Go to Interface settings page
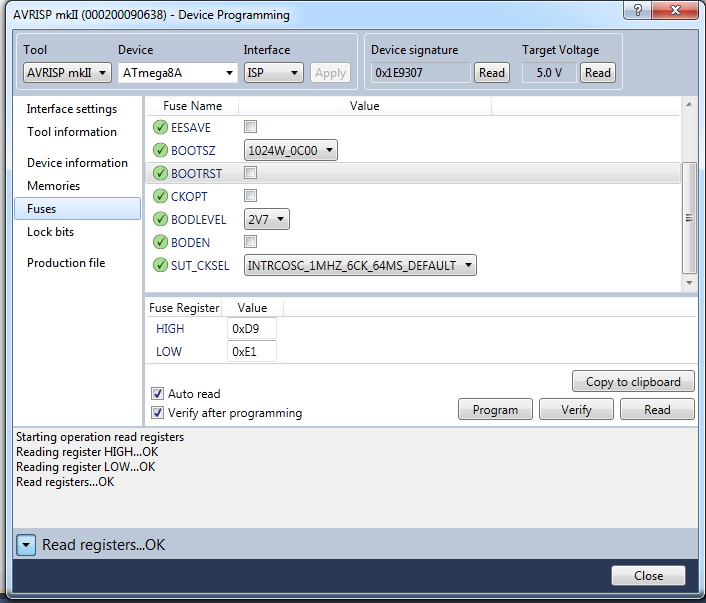This screenshot has width=706, height=603. tap(72, 109)
